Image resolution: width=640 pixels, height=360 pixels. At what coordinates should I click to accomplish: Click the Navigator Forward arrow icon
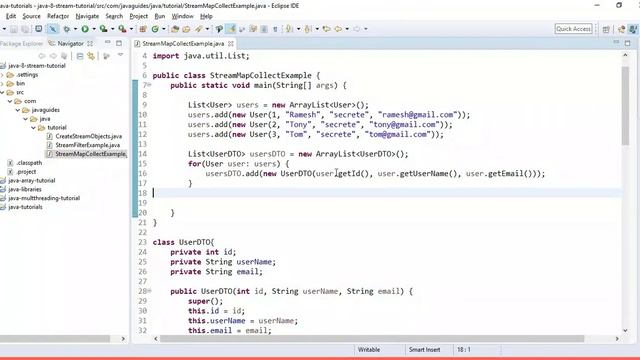[53, 56]
